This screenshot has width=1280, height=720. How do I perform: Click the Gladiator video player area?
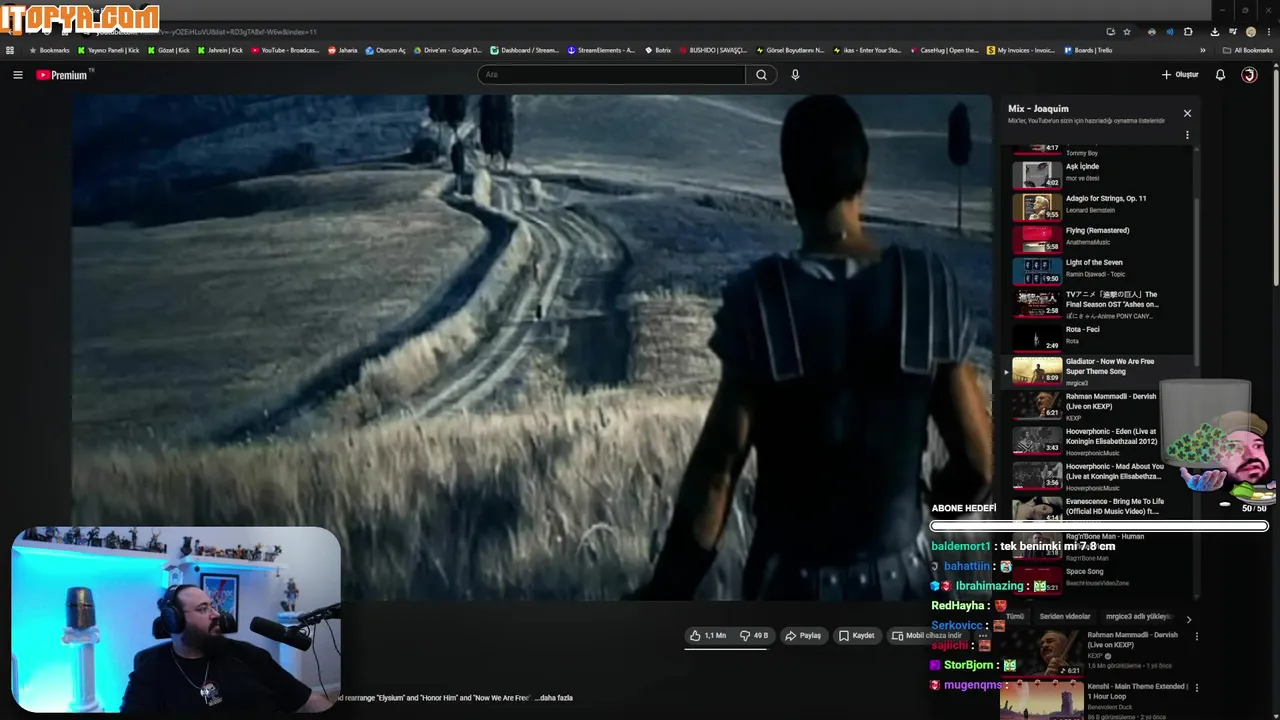[530, 347]
